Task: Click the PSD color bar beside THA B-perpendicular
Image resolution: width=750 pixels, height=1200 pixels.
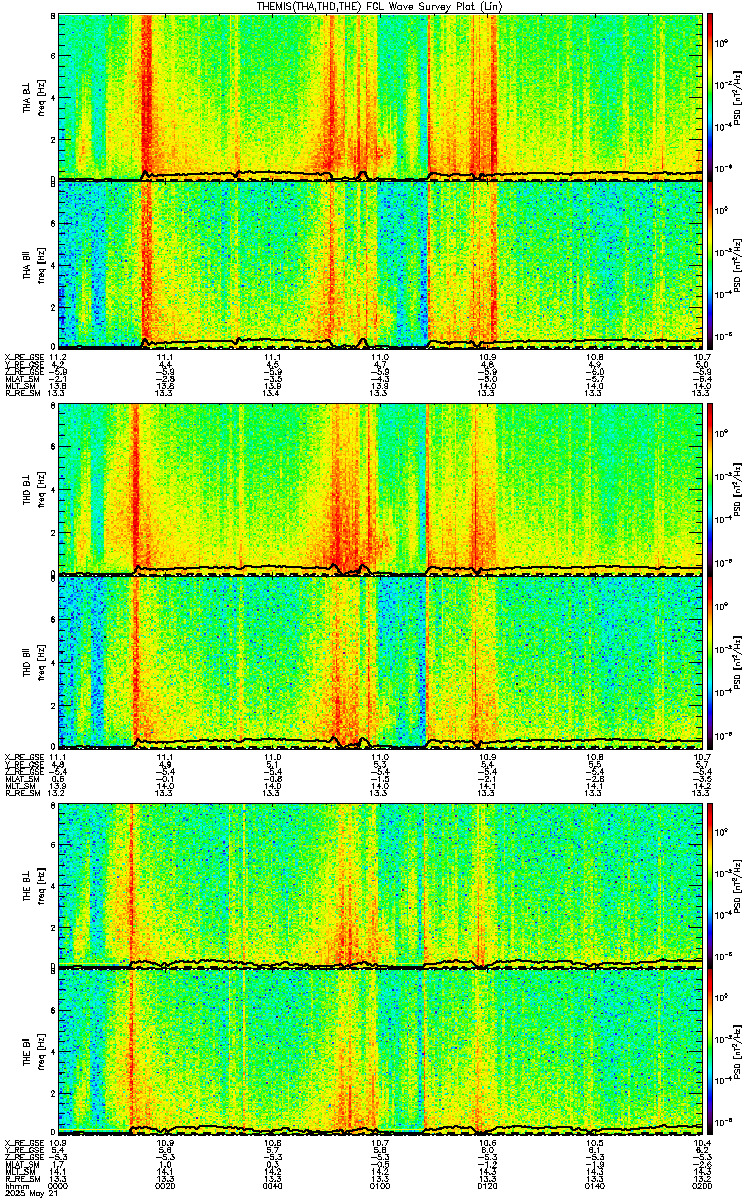Action: click(x=711, y=97)
